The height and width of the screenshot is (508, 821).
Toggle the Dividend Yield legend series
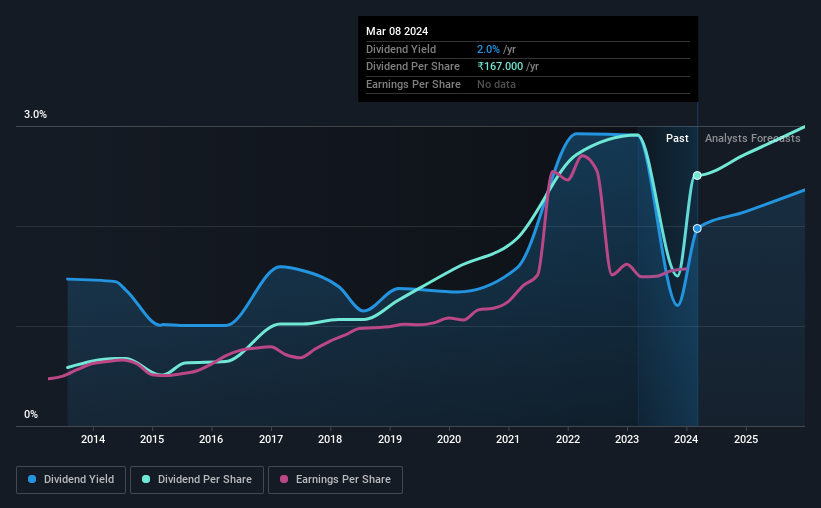pos(71,480)
